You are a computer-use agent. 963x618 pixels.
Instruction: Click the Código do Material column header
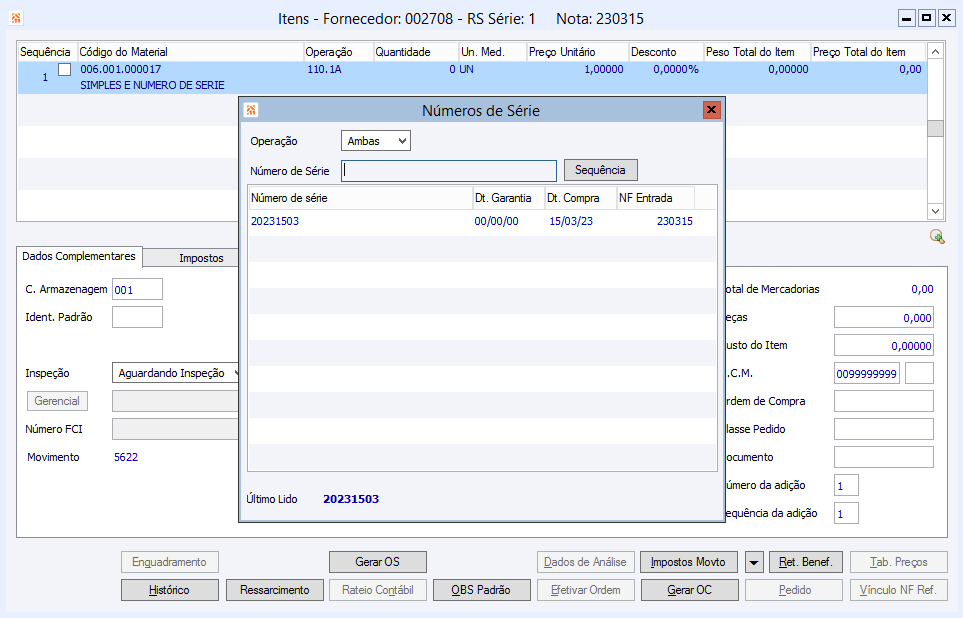[x=190, y=52]
